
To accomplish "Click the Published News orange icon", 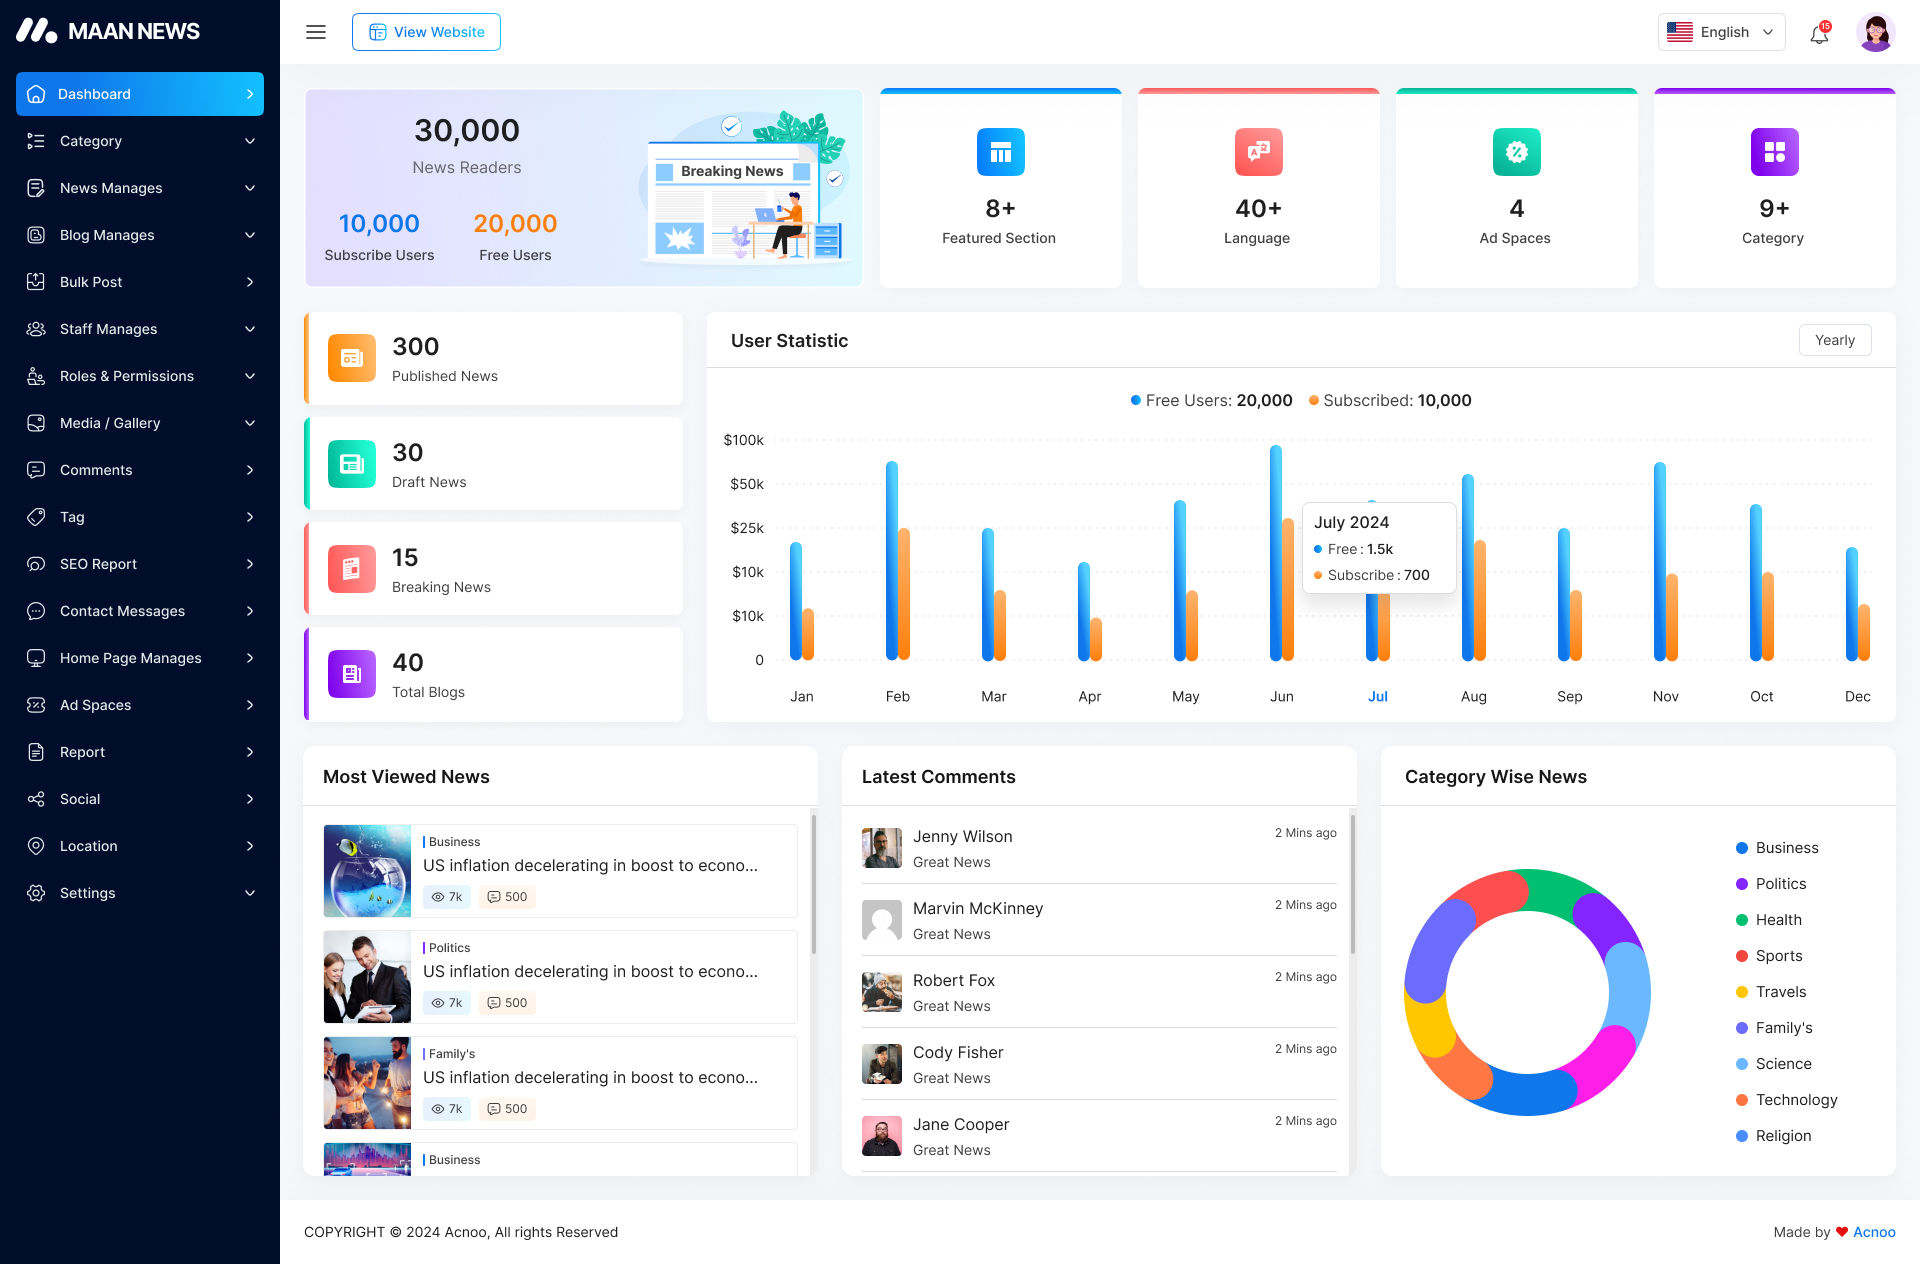I will pos(352,358).
